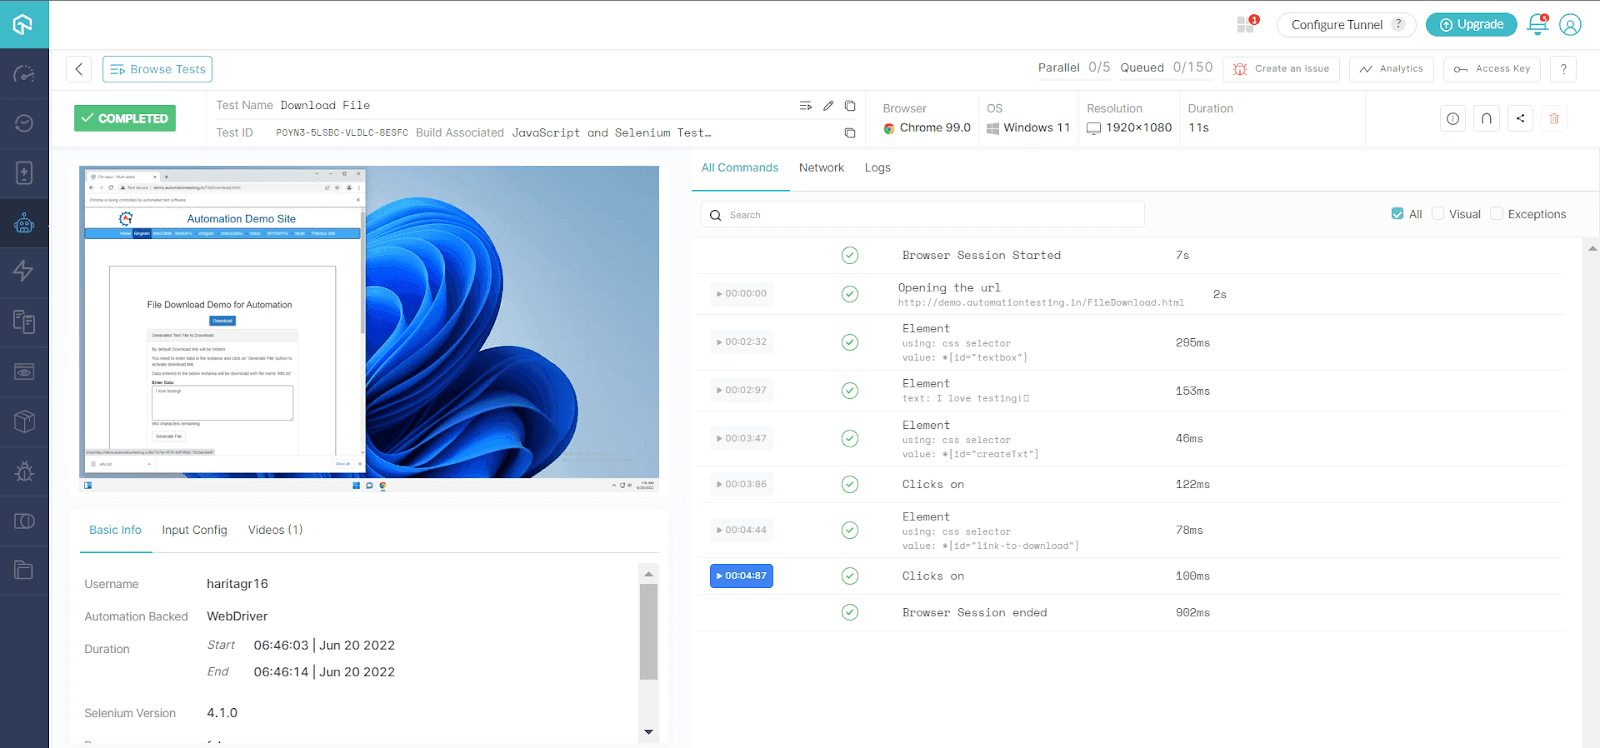Click the Browse Tests button

[157, 69]
